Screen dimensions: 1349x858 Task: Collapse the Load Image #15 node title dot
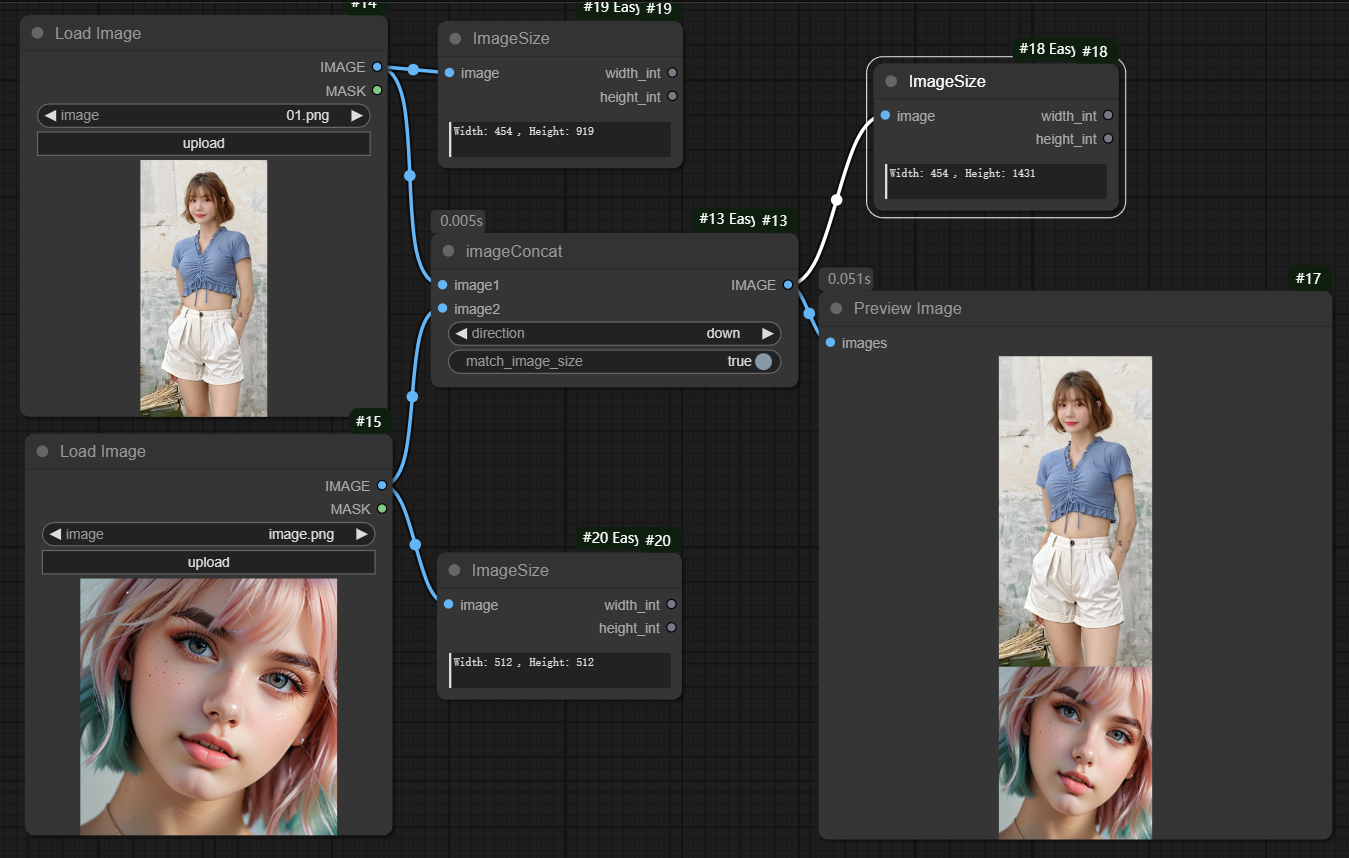[x=42, y=451]
